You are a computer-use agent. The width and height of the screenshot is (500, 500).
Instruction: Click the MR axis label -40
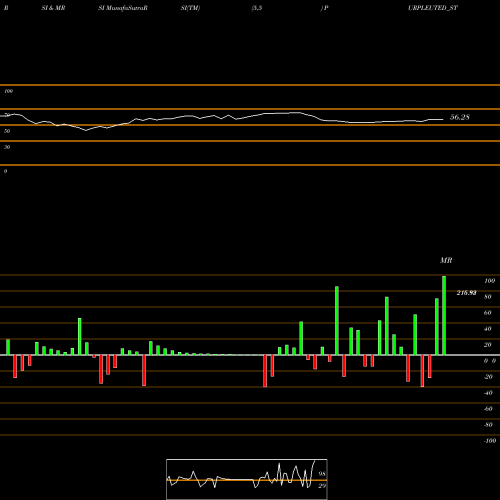click(x=488, y=393)
